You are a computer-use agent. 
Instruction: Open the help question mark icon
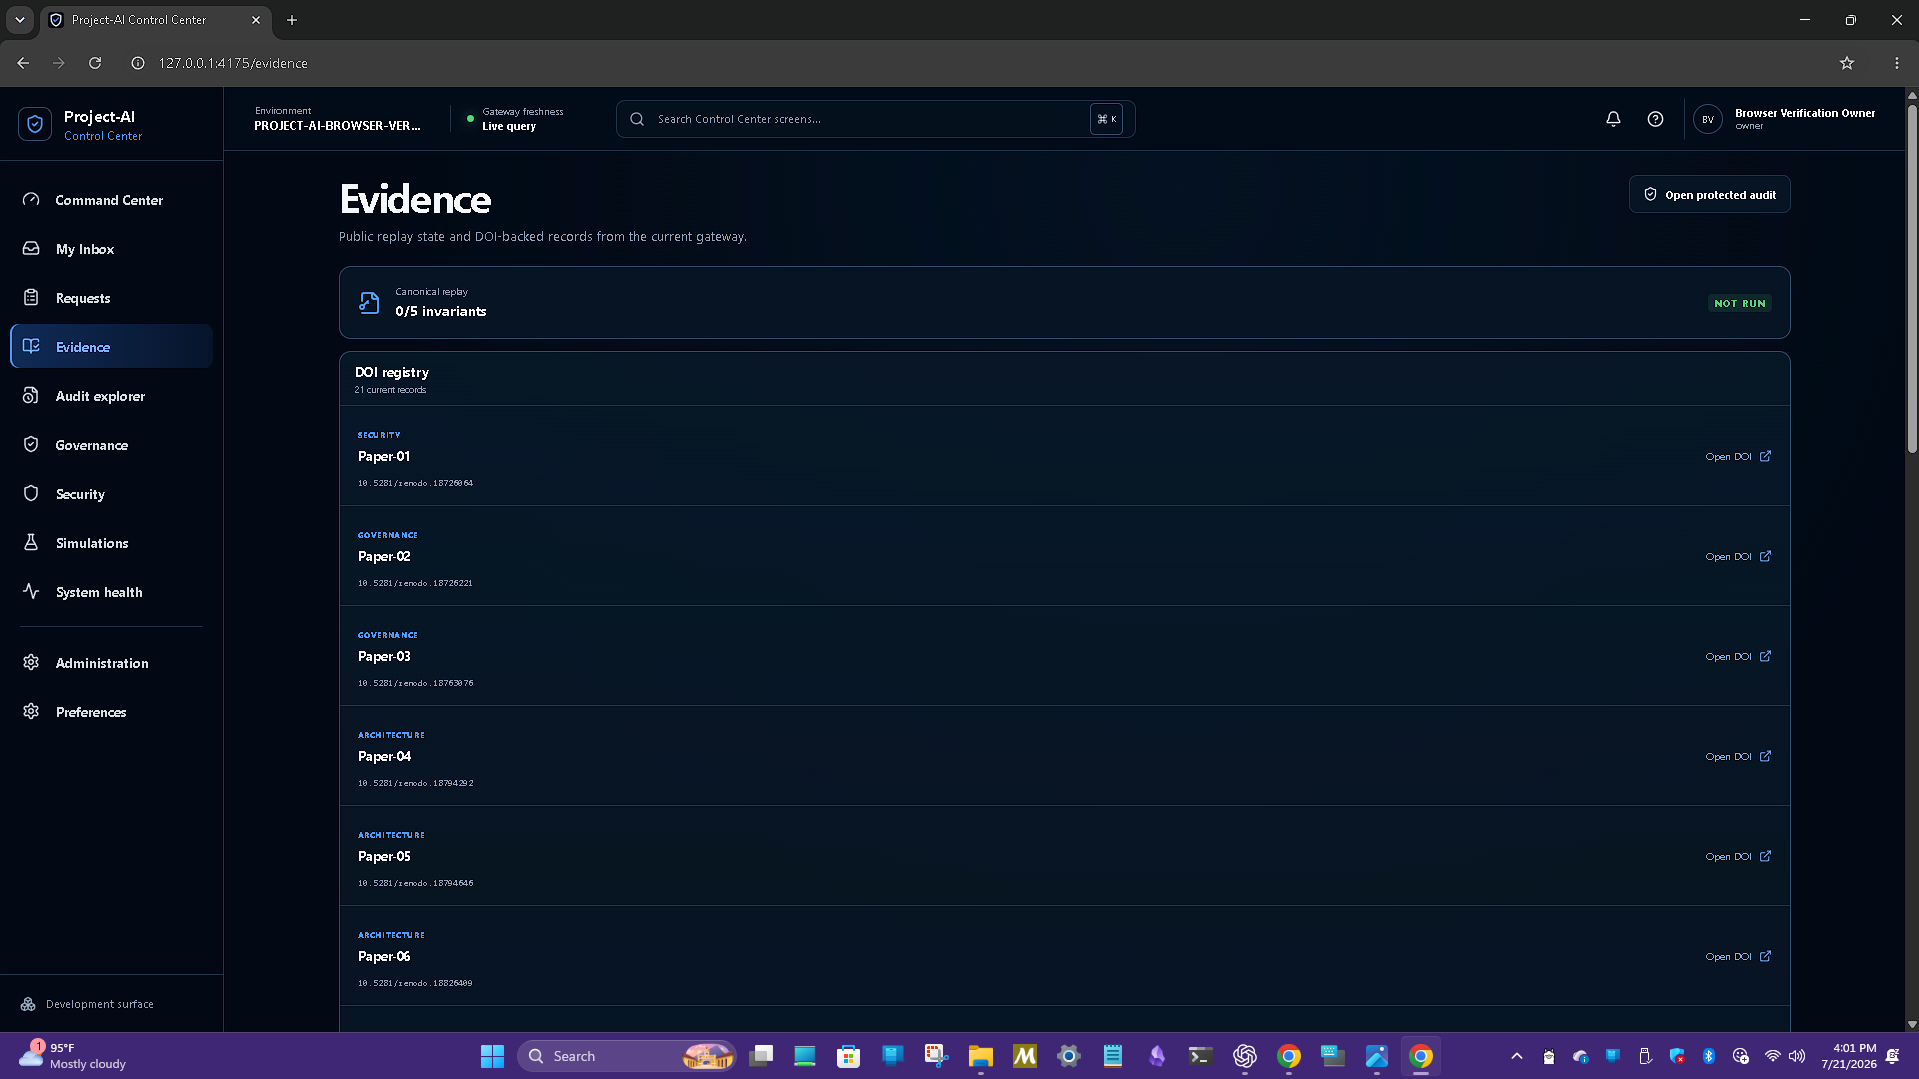tap(1655, 119)
